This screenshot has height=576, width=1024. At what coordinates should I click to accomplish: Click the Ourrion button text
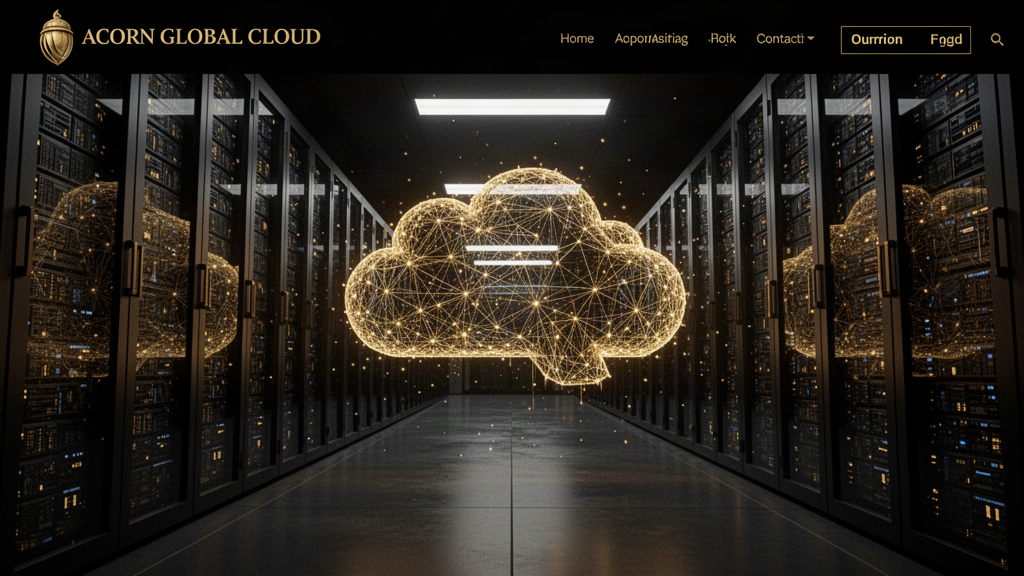point(876,40)
